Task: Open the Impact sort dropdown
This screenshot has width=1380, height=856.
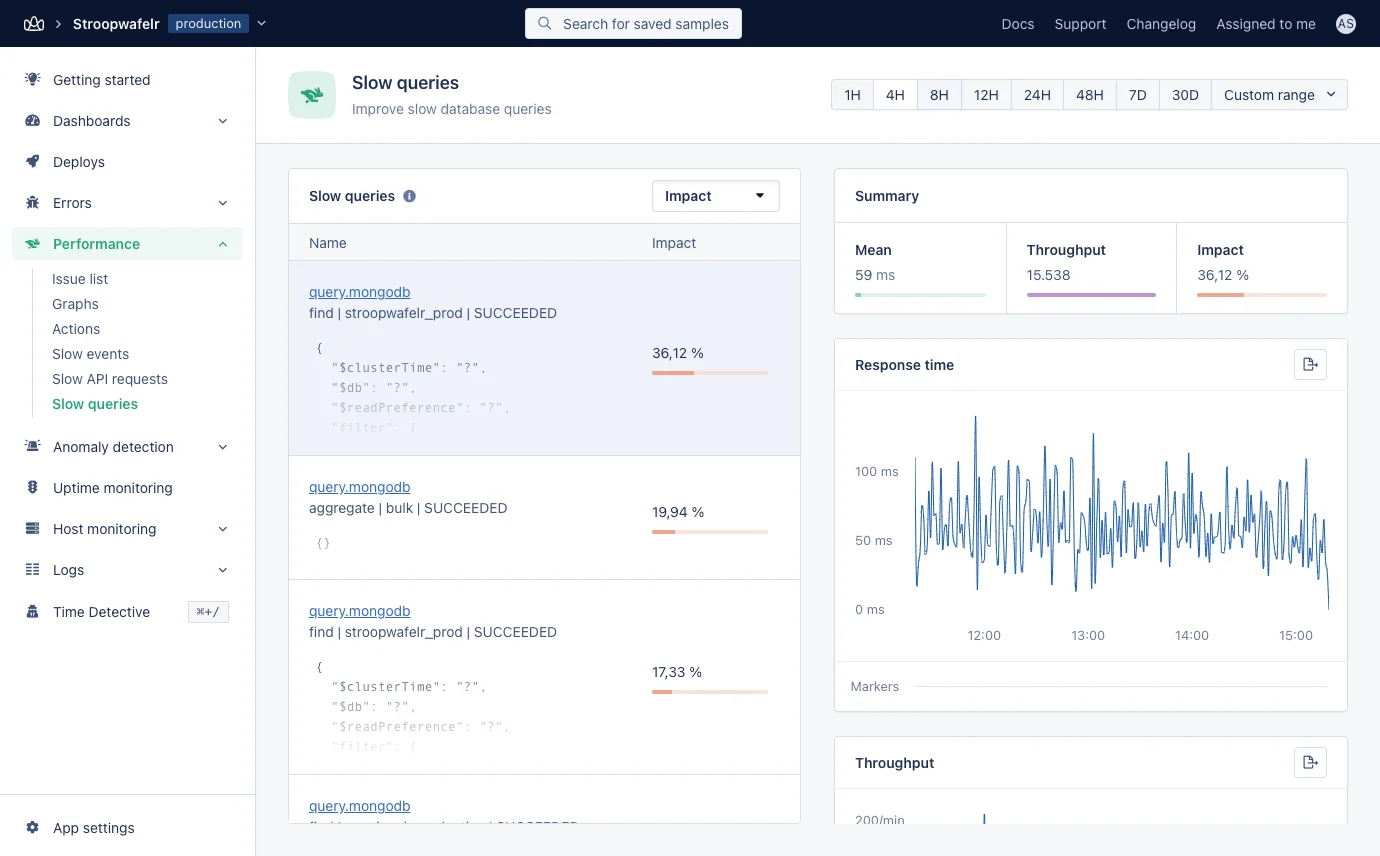Action: [715, 196]
